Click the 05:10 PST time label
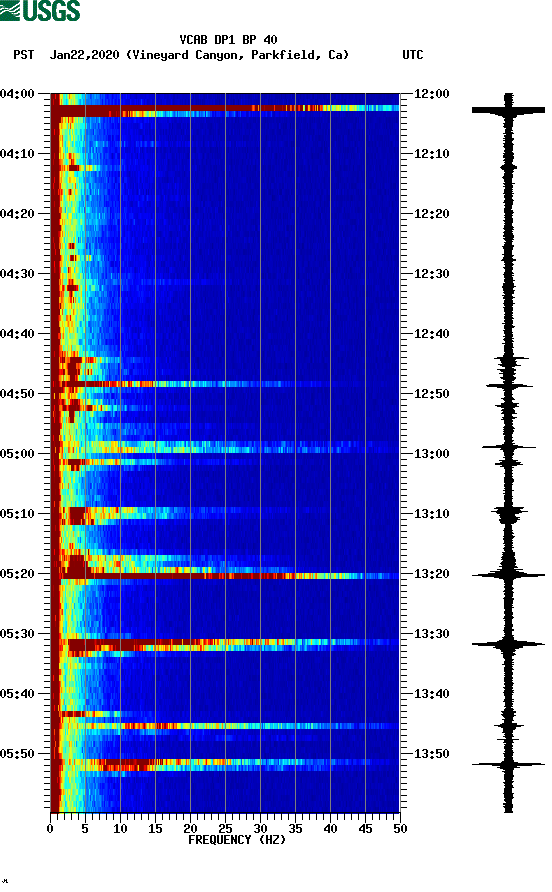The height and width of the screenshot is (892, 552). [17, 514]
